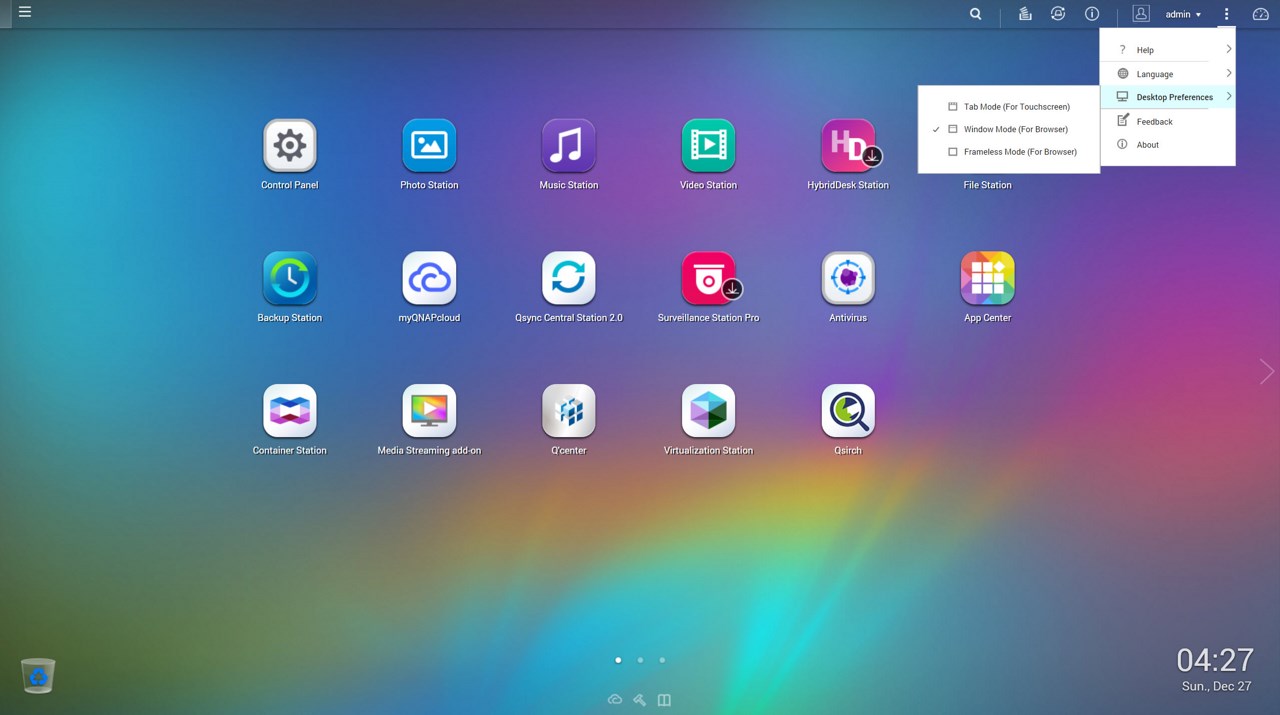Viewport: 1280px width, 715px height.
Task: Launch Surveillance Station Pro
Action: click(708, 278)
